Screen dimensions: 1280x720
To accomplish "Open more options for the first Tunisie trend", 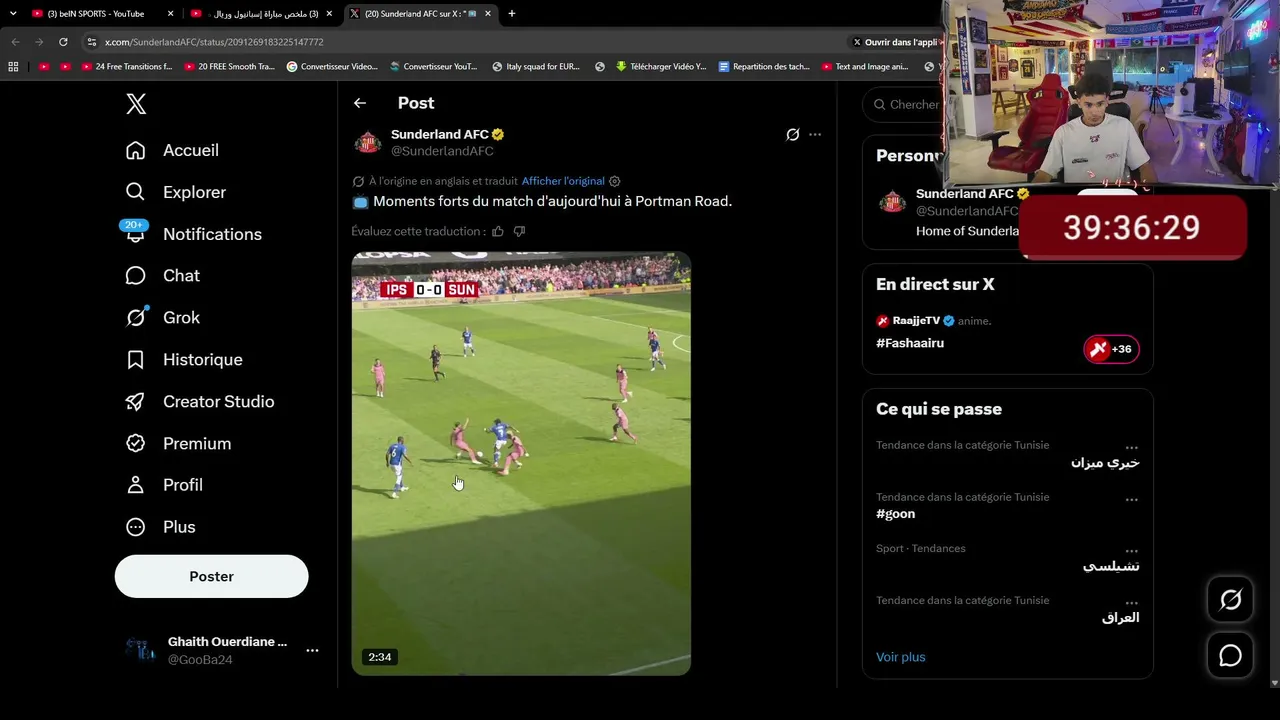I will (x=1131, y=447).
